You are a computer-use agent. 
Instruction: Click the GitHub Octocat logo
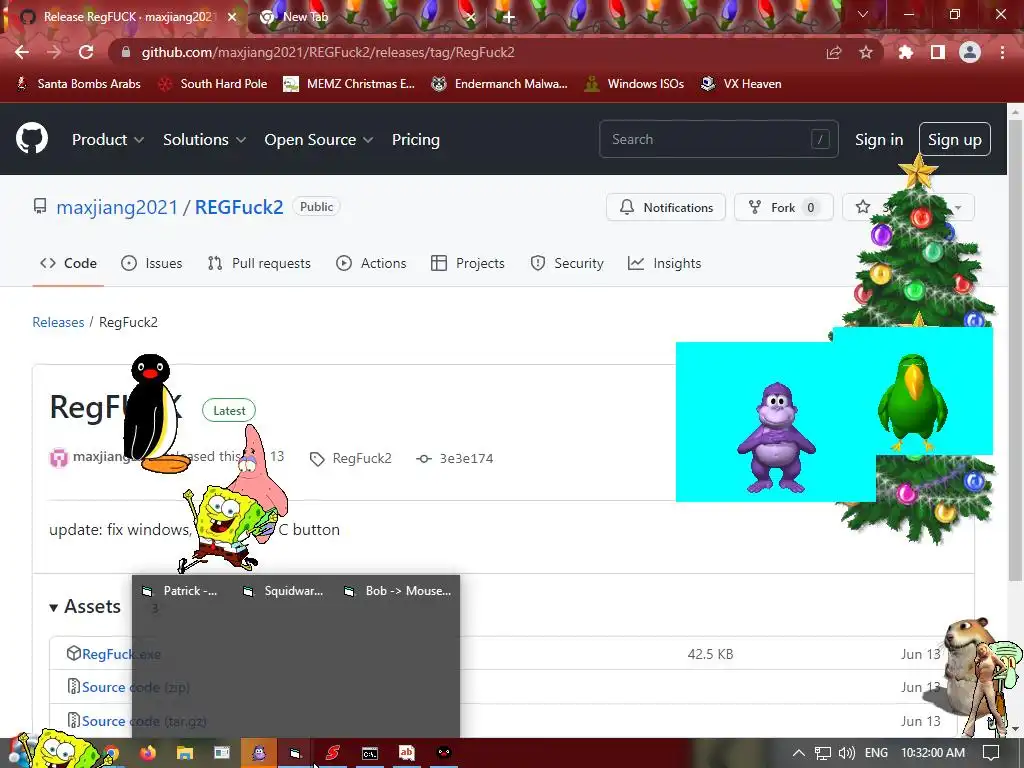(32, 138)
